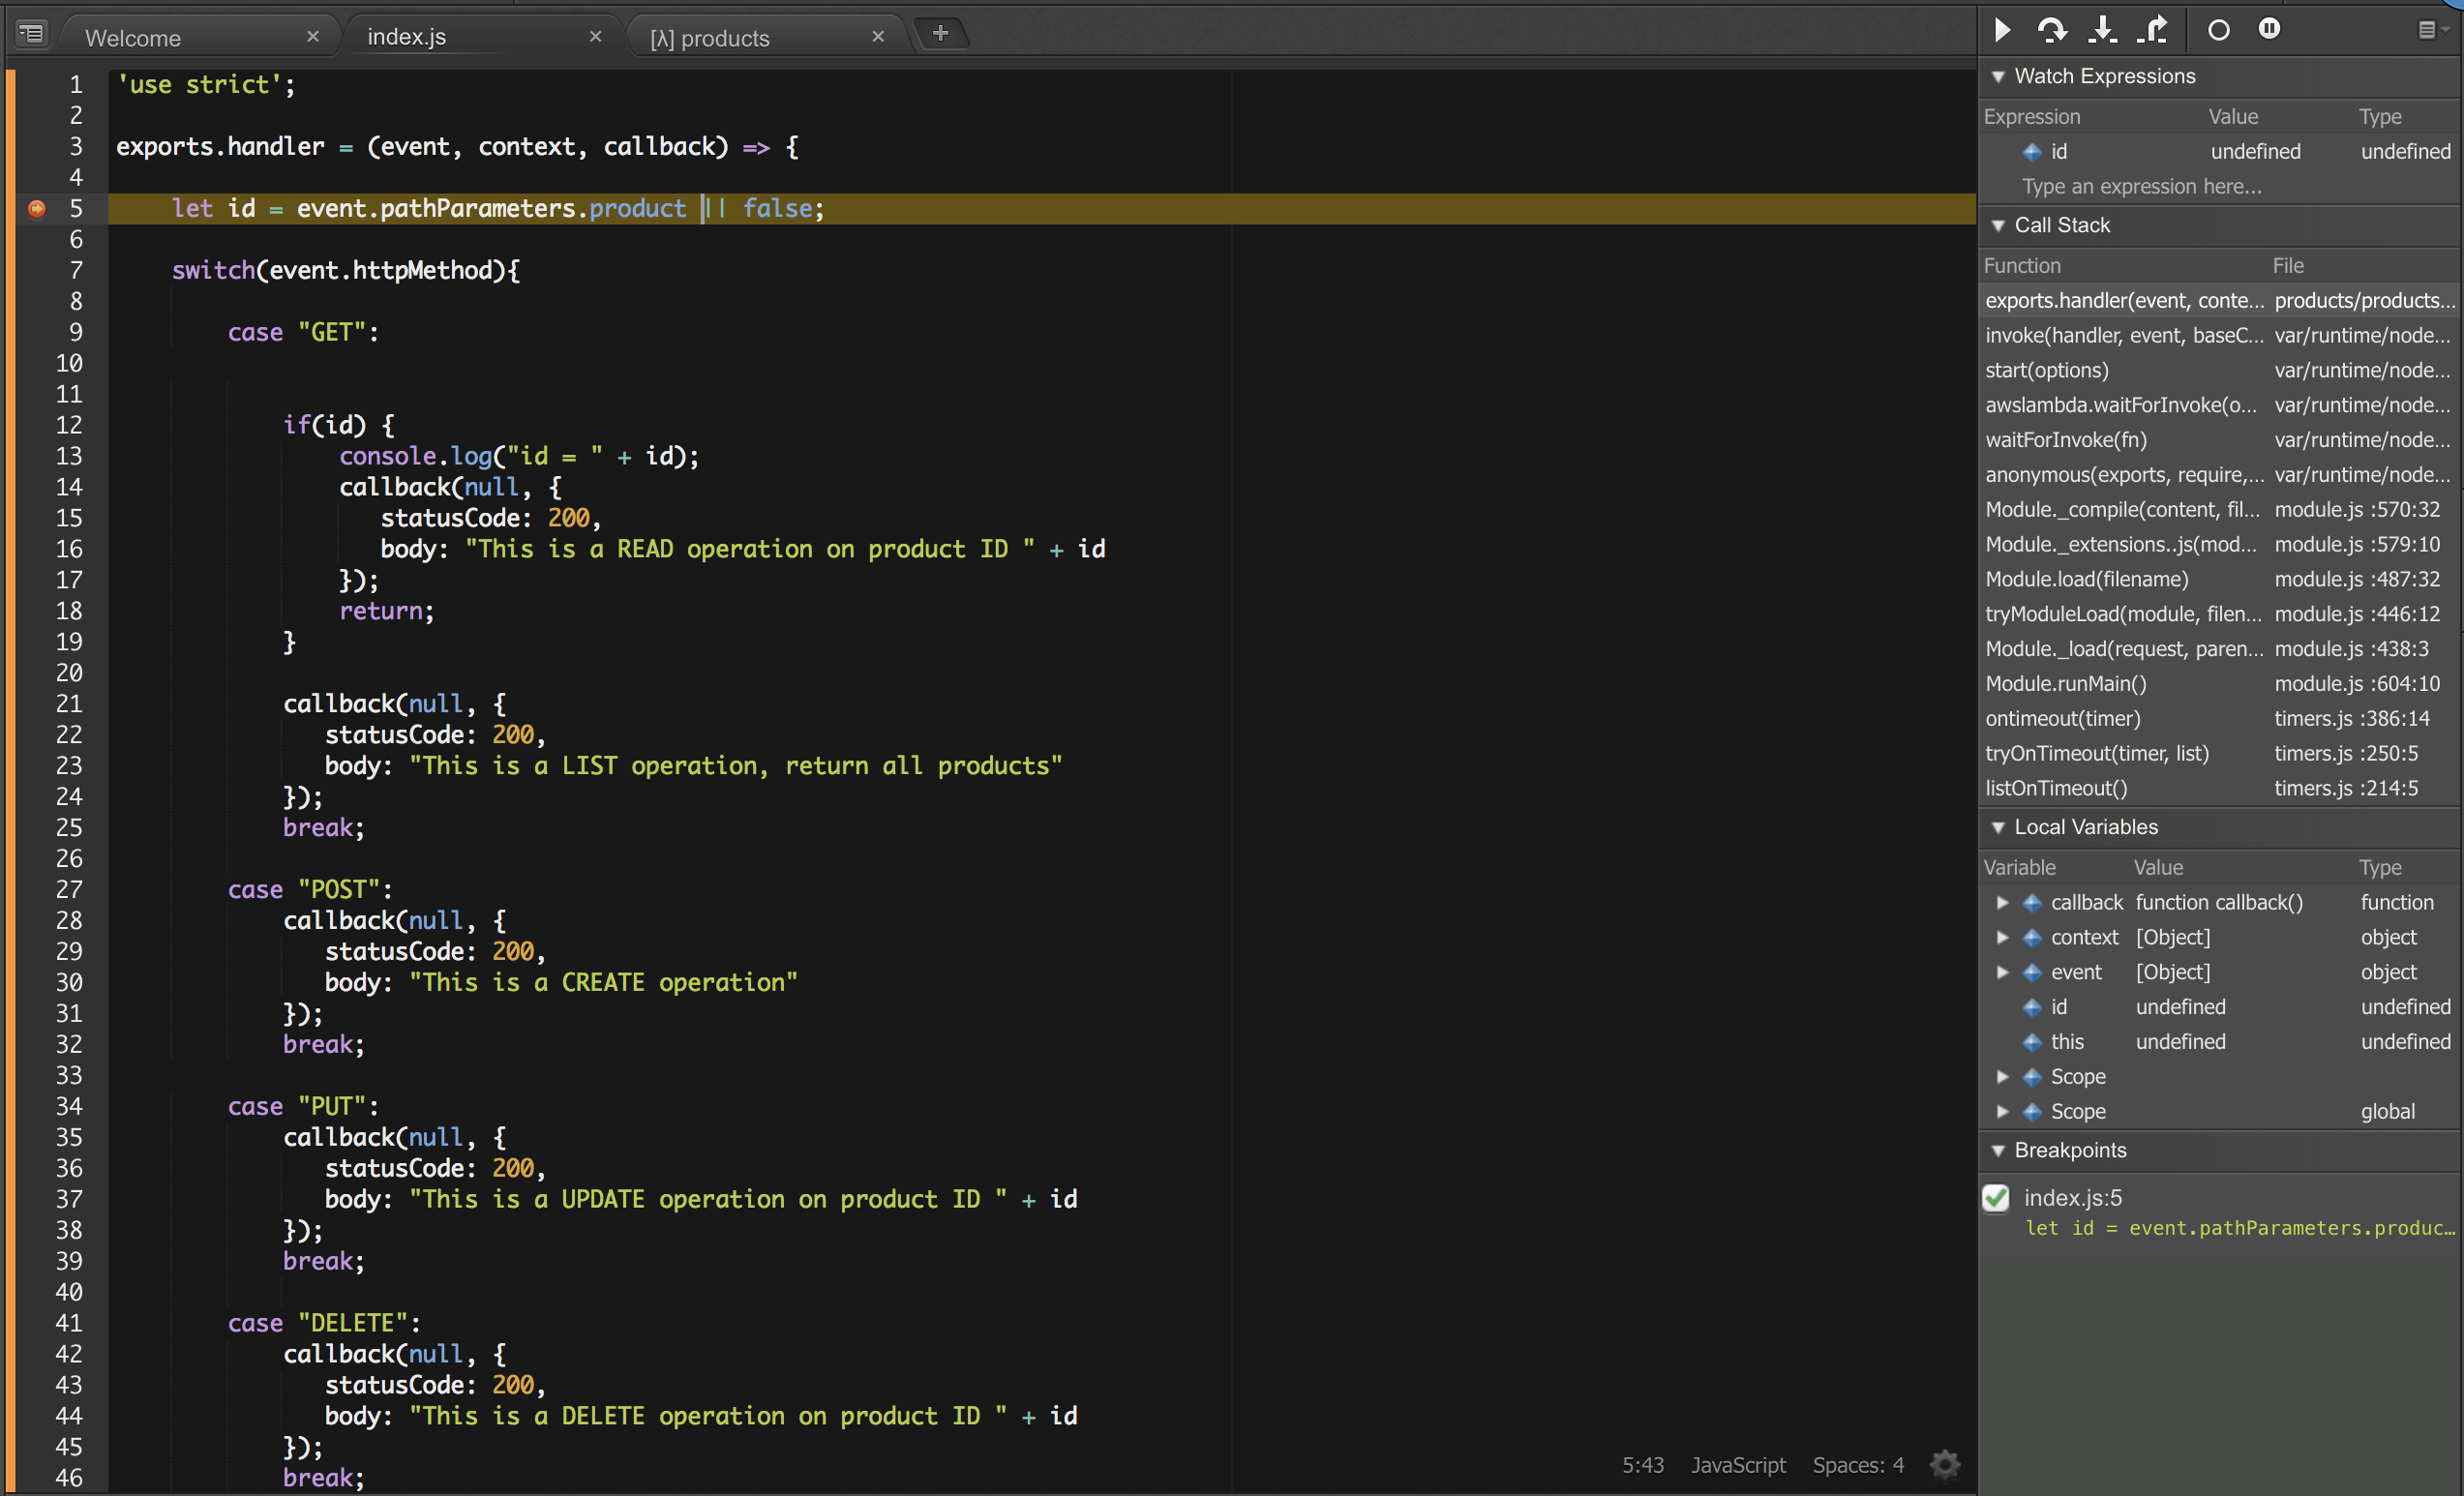Expand the context variable

(2002, 938)
